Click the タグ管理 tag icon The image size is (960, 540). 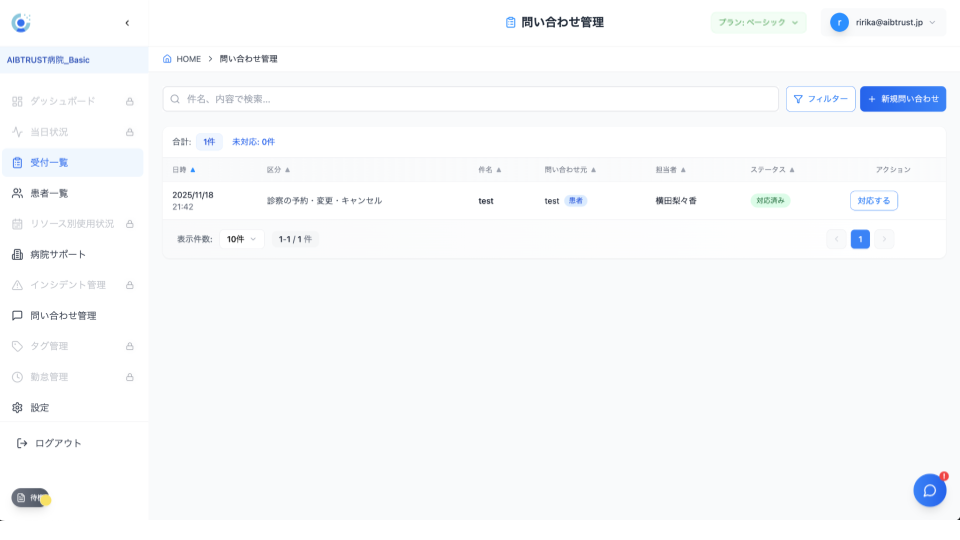(x=17, y=346)
